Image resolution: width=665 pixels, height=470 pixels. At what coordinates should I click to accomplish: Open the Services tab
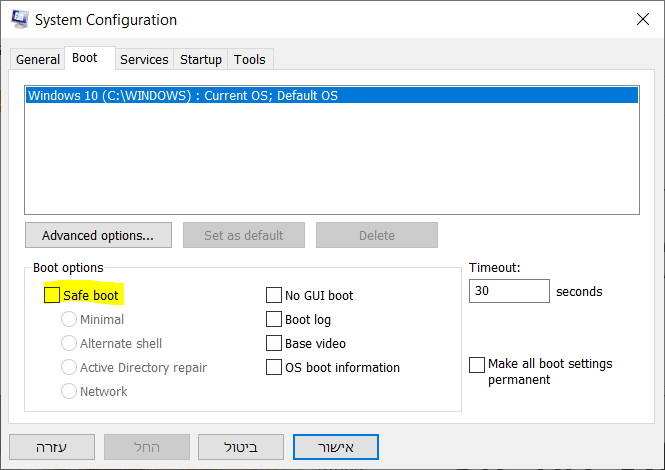[x=144, y=60]
